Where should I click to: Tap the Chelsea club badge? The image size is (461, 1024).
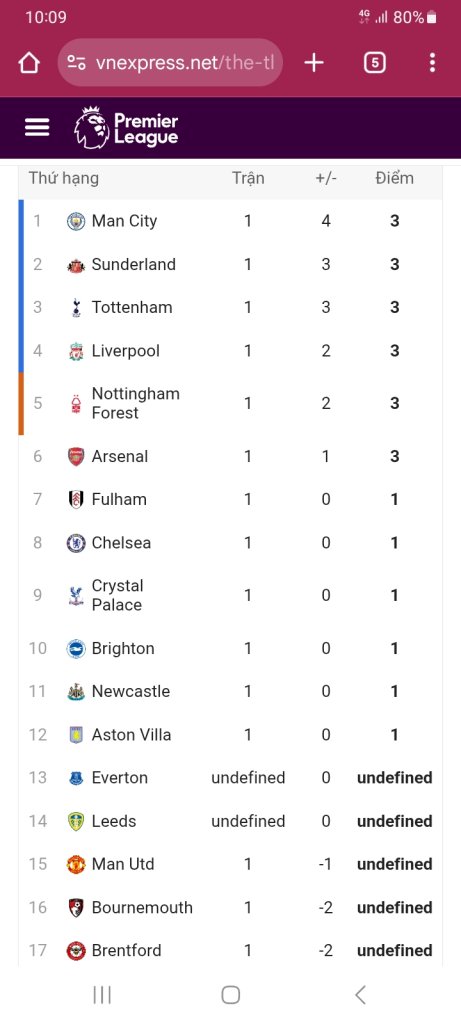point(76,543)
